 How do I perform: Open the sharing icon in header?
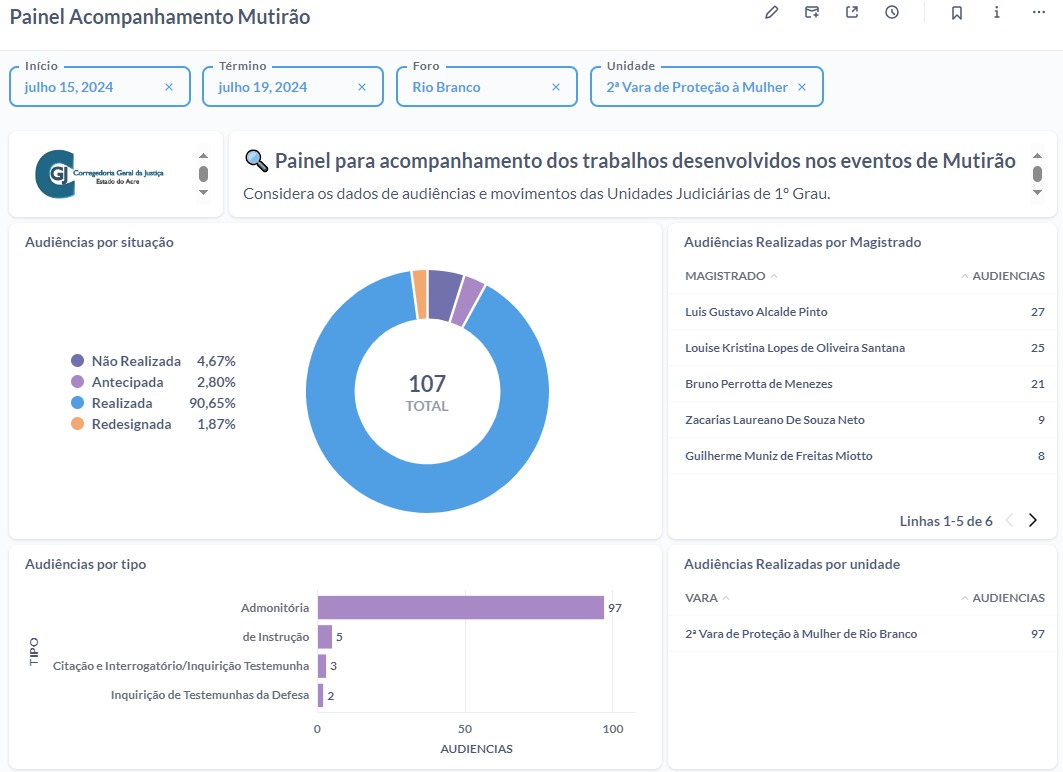click(852, 12)
